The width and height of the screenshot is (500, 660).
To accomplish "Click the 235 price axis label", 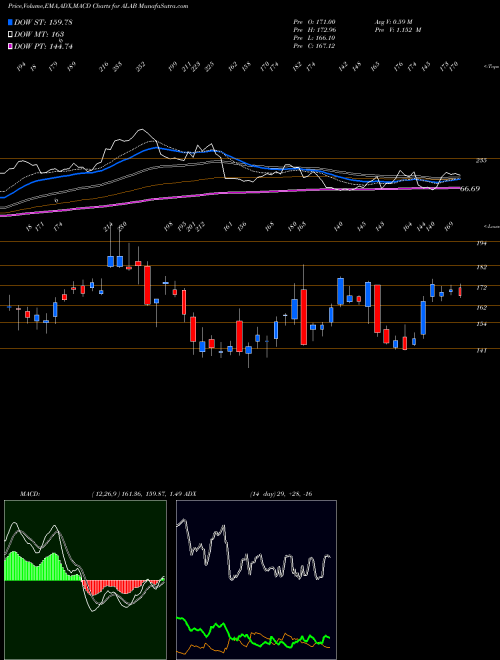I will [x=481, y=160].
